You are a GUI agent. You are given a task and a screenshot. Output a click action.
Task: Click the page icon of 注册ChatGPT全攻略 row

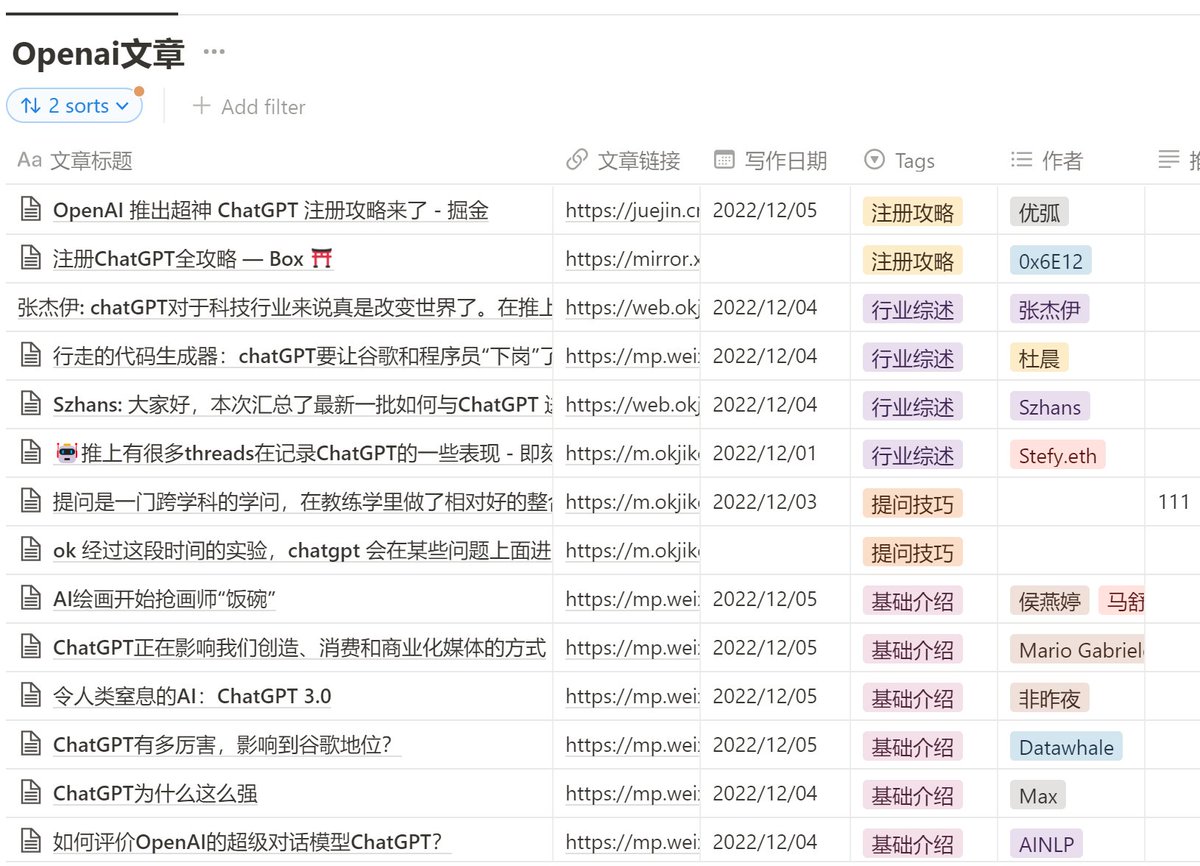(x=32, y=259)
